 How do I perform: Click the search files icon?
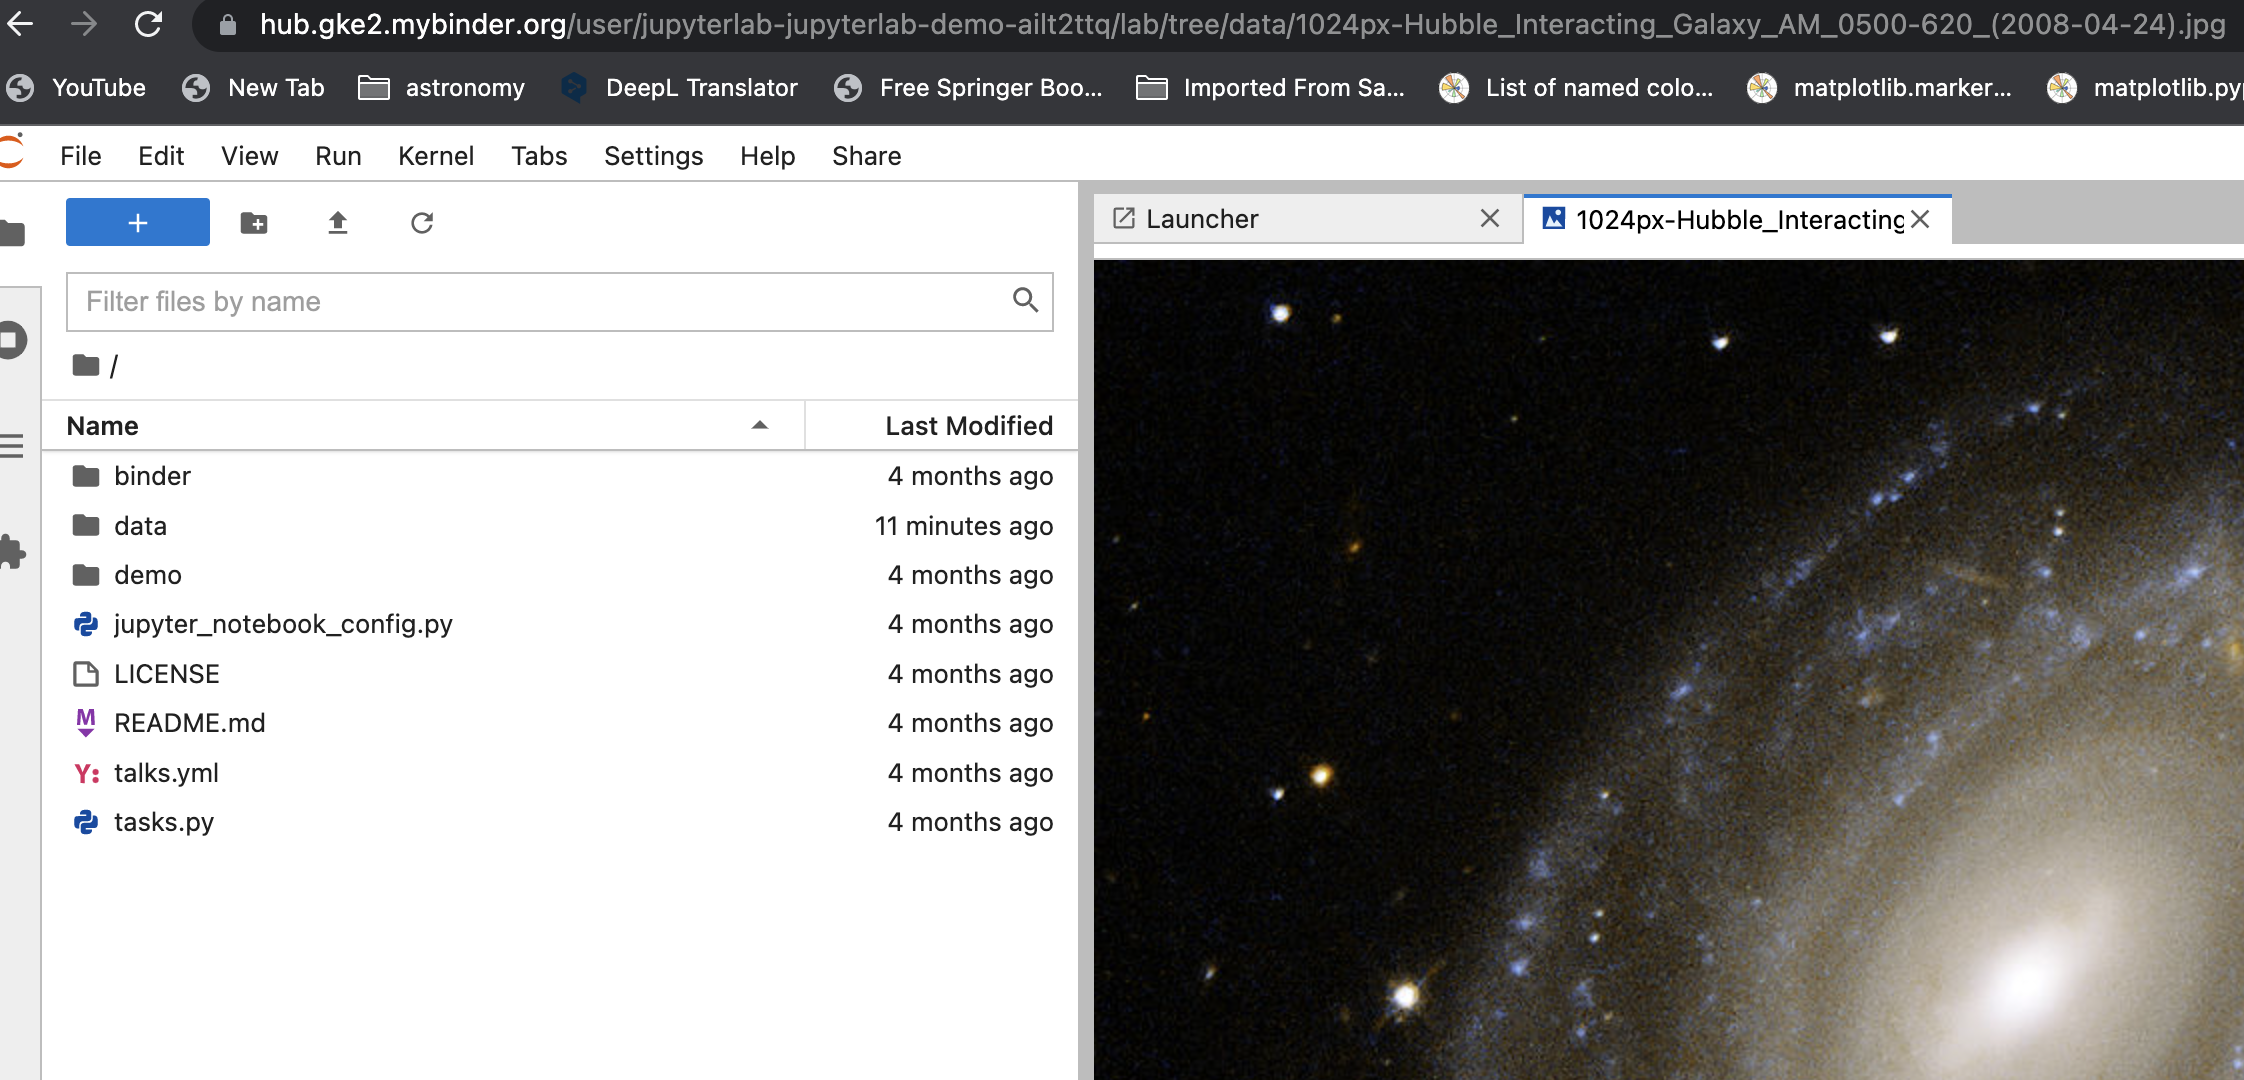click(x=1028, y=300)
